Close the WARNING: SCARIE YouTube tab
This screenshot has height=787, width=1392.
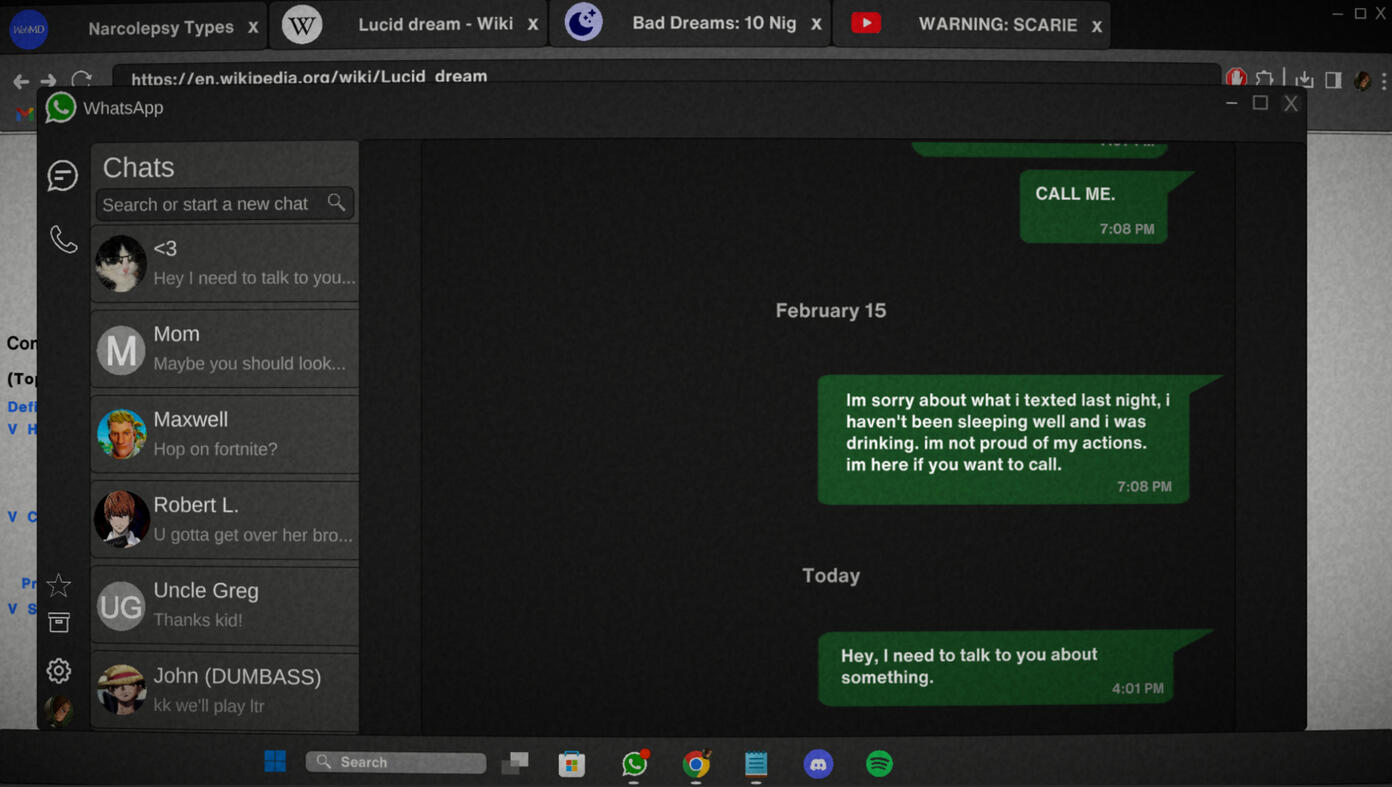coord(1097,26)
